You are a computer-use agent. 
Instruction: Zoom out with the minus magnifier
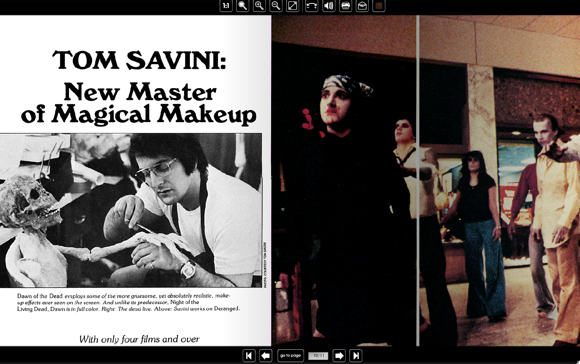(276, 6)
